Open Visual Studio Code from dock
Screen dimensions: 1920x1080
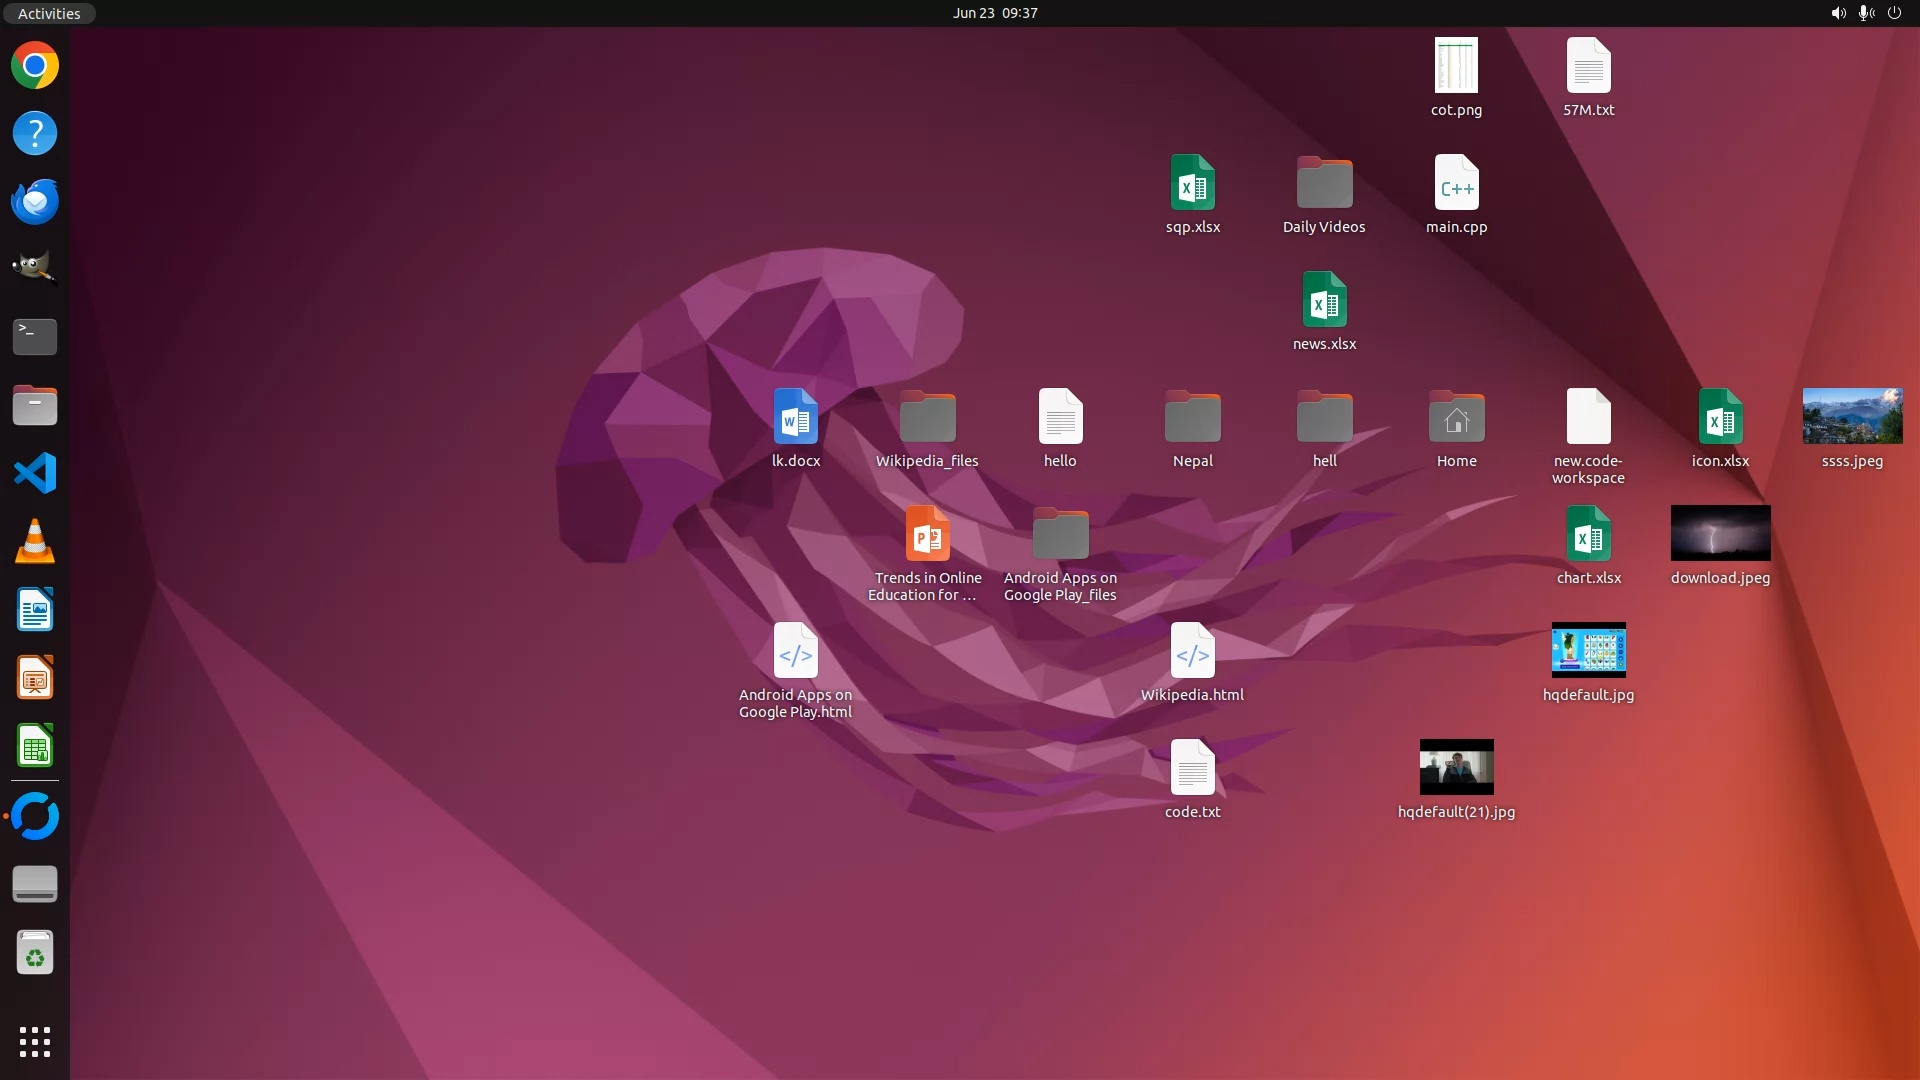tap(35, 473)
